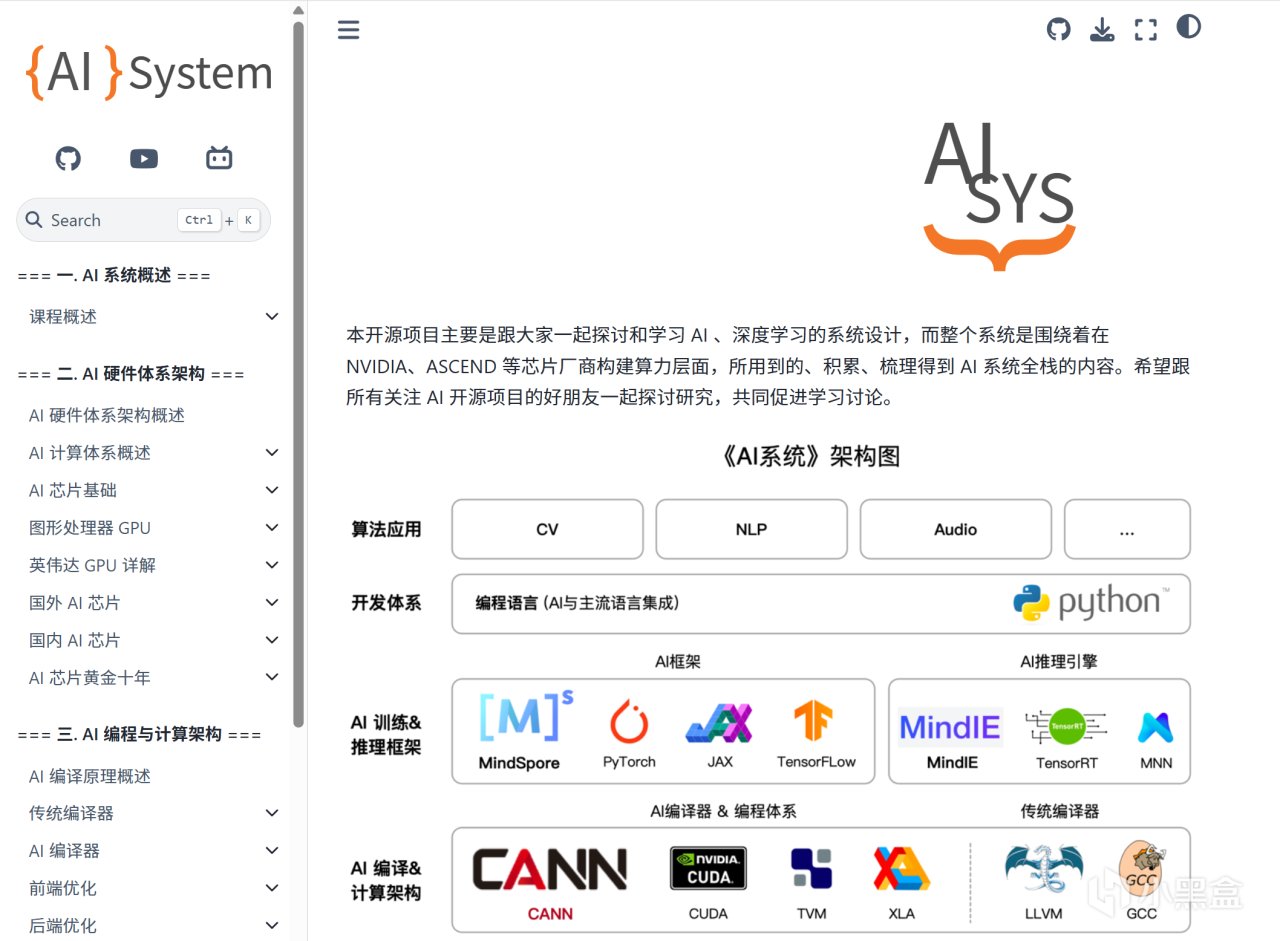Open the 后端优化 sidebar link

tap(63, 926)
